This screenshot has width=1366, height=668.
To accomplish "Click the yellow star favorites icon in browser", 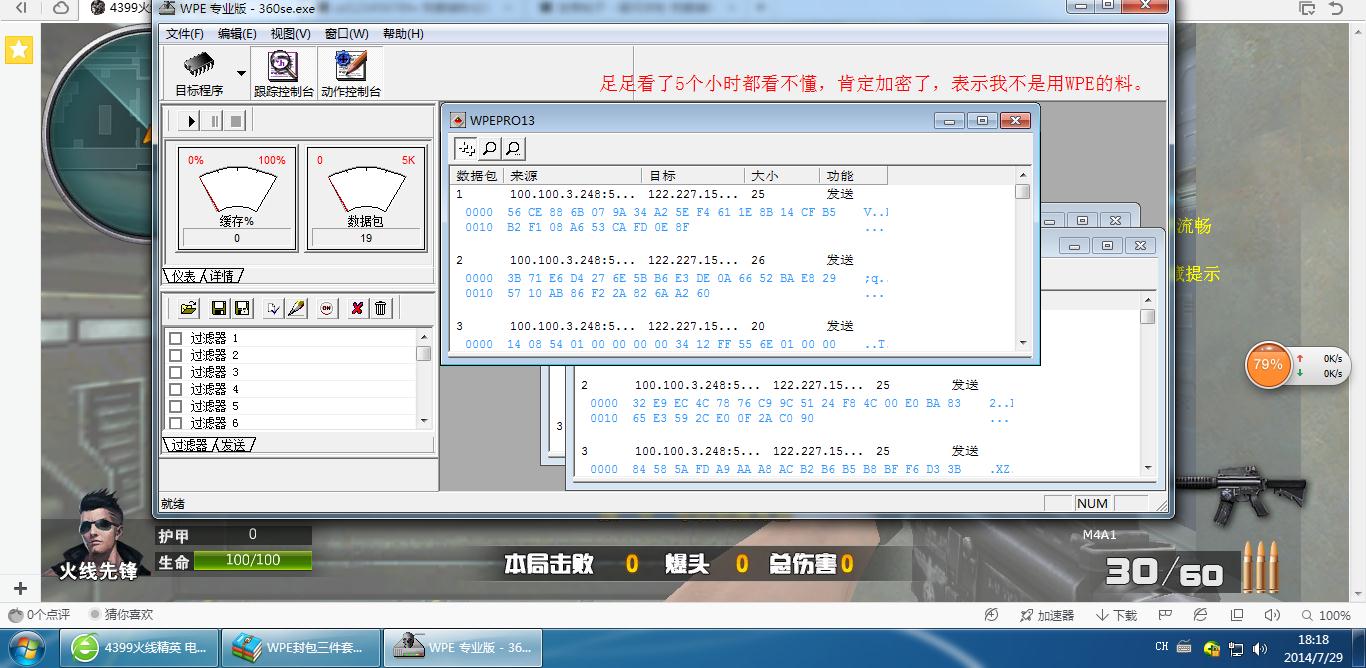I will click(19, 49).
